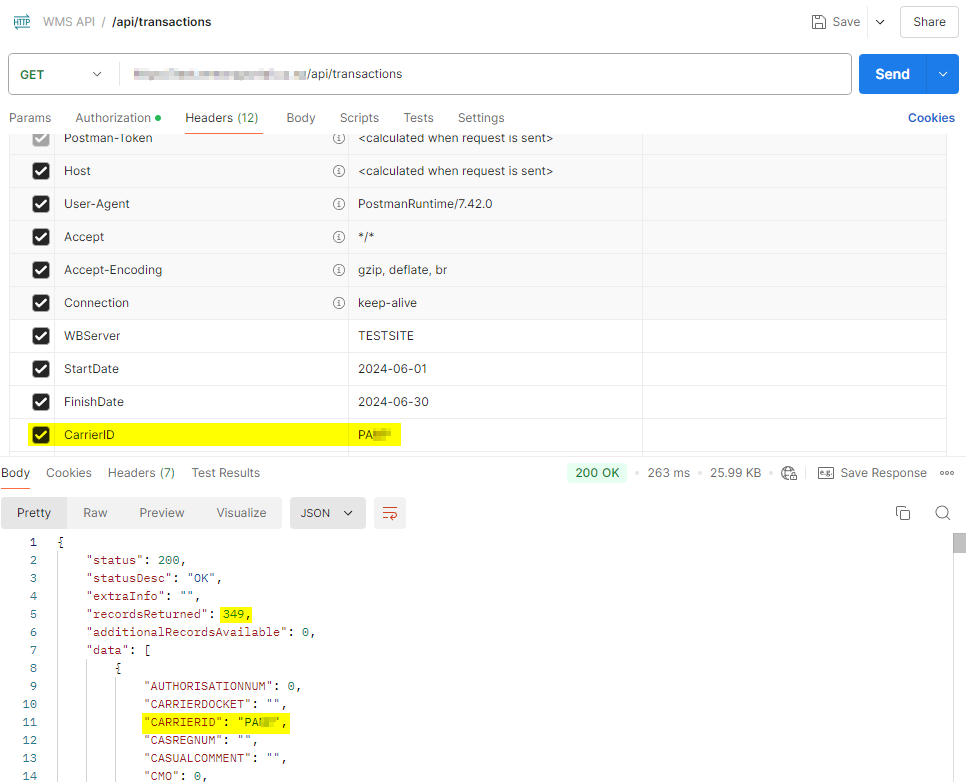966x782 pixels.
Task: Click the 263 ms response time
Action: pyautogui.click(x=668, y=473)
